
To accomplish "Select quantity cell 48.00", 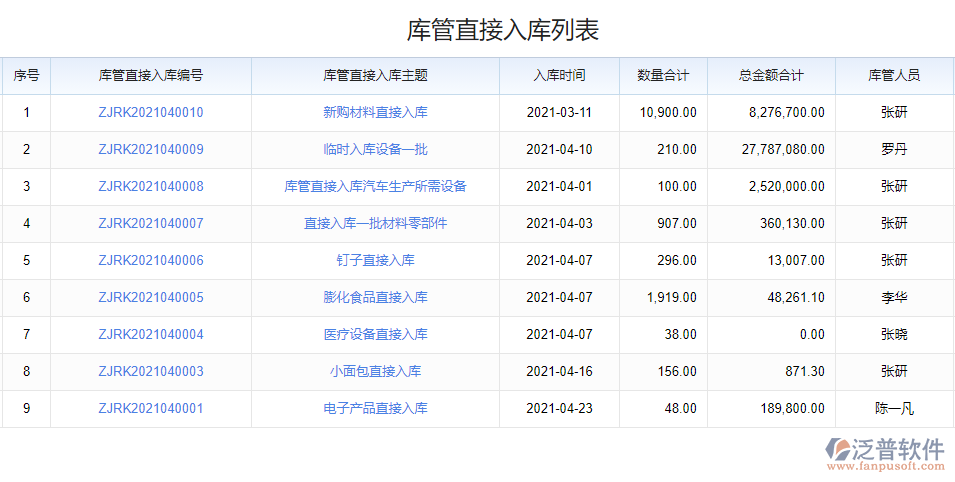I will click(663, 408).
